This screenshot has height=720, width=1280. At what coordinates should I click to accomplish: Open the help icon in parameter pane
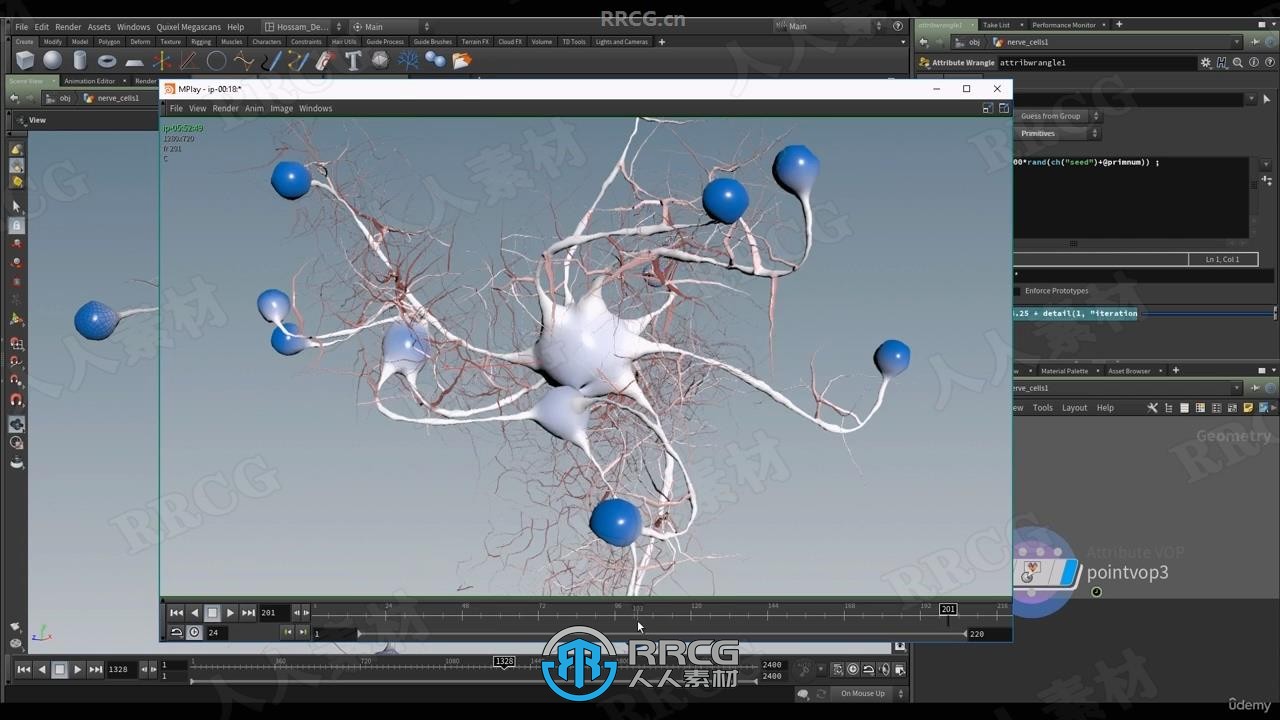[1268, 62]
